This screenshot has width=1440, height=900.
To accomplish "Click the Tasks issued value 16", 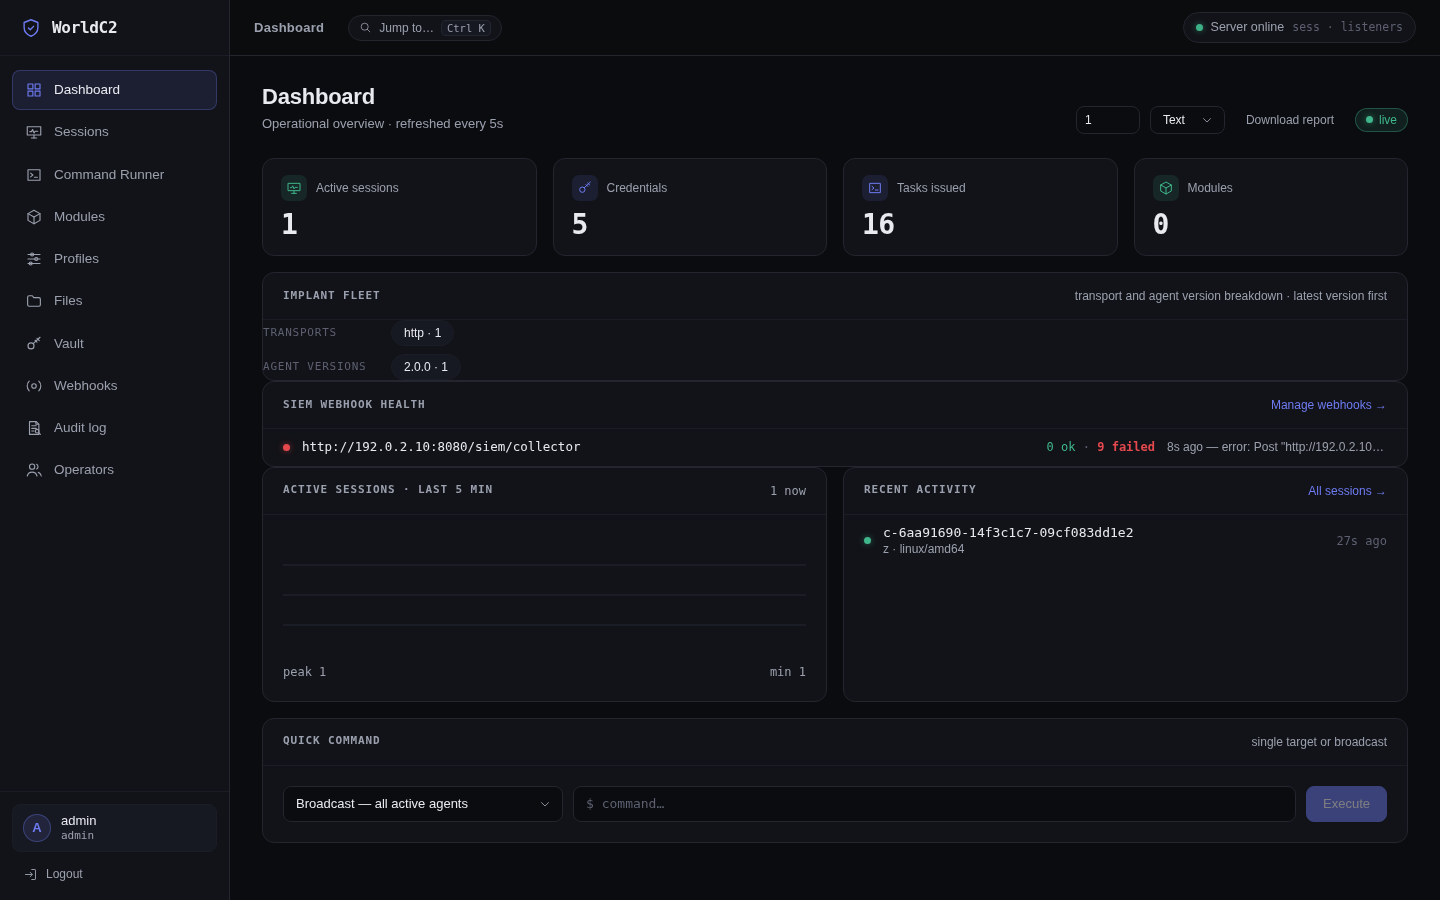I will [878, 224].
